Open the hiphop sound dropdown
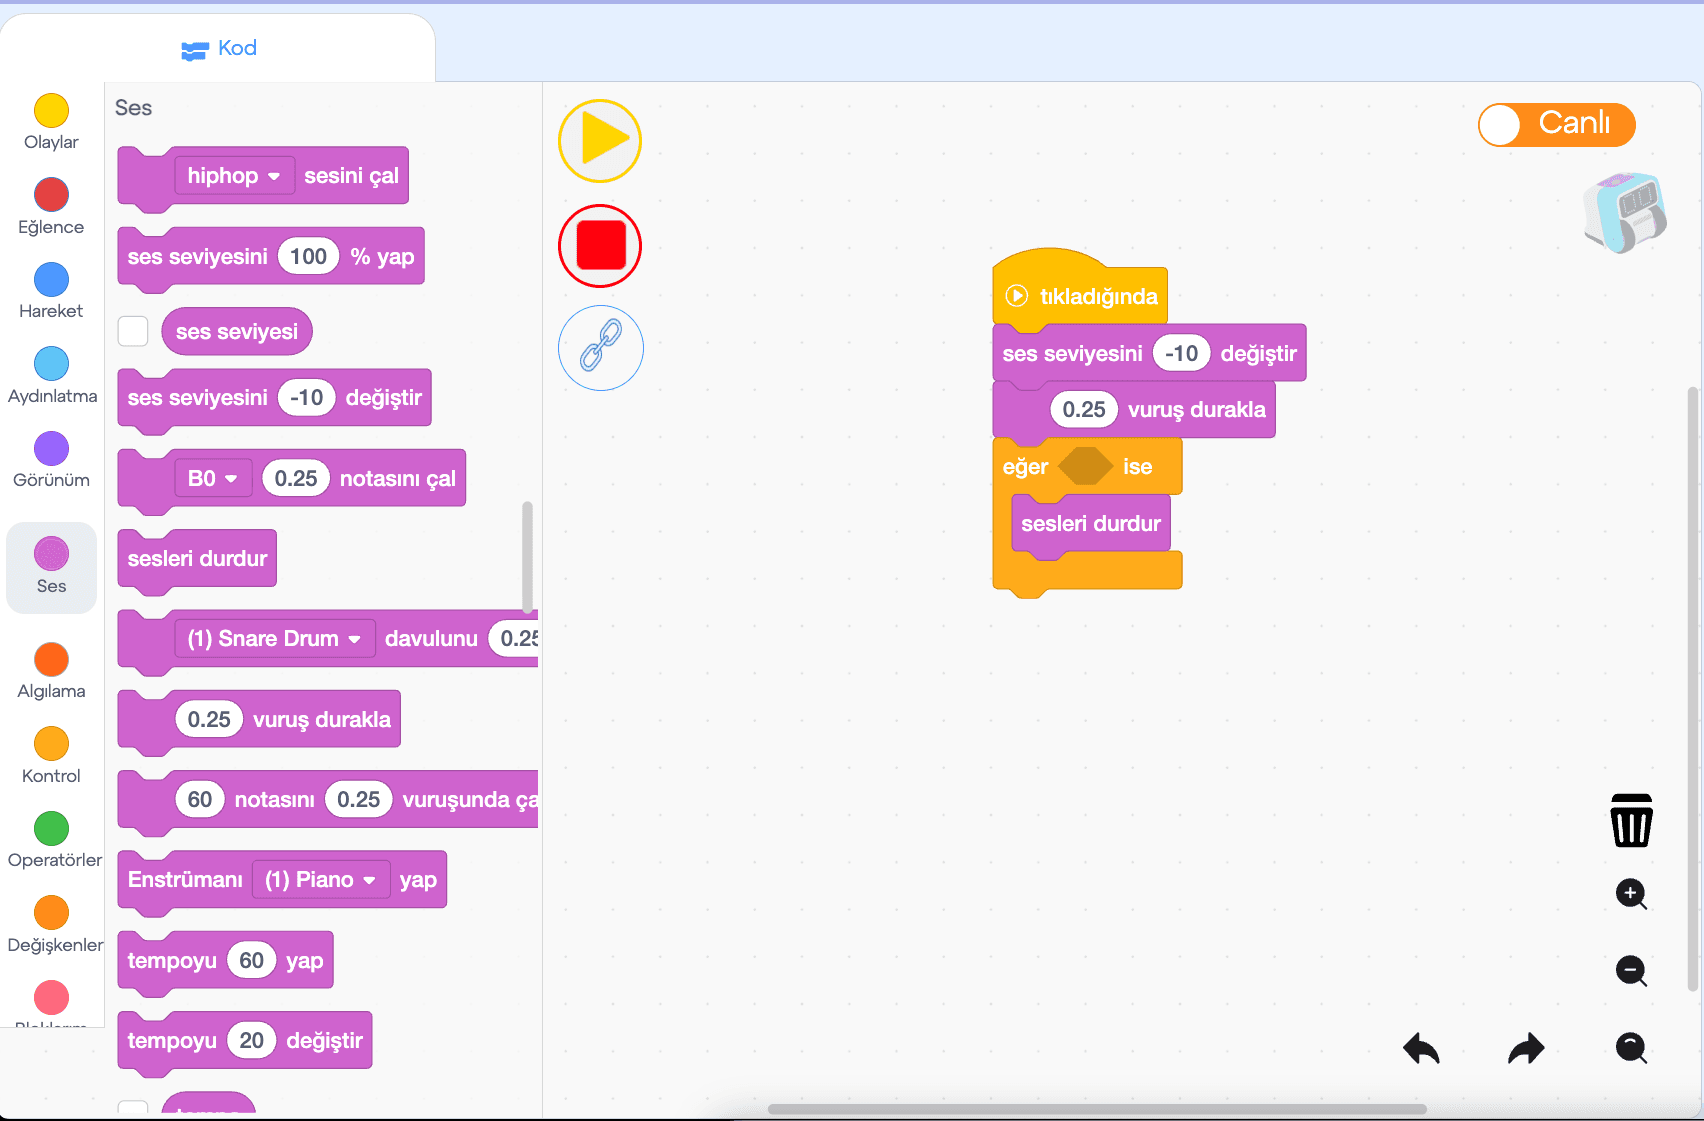The width and height of the screenshot is (1704, 1121). pos(234,176)
